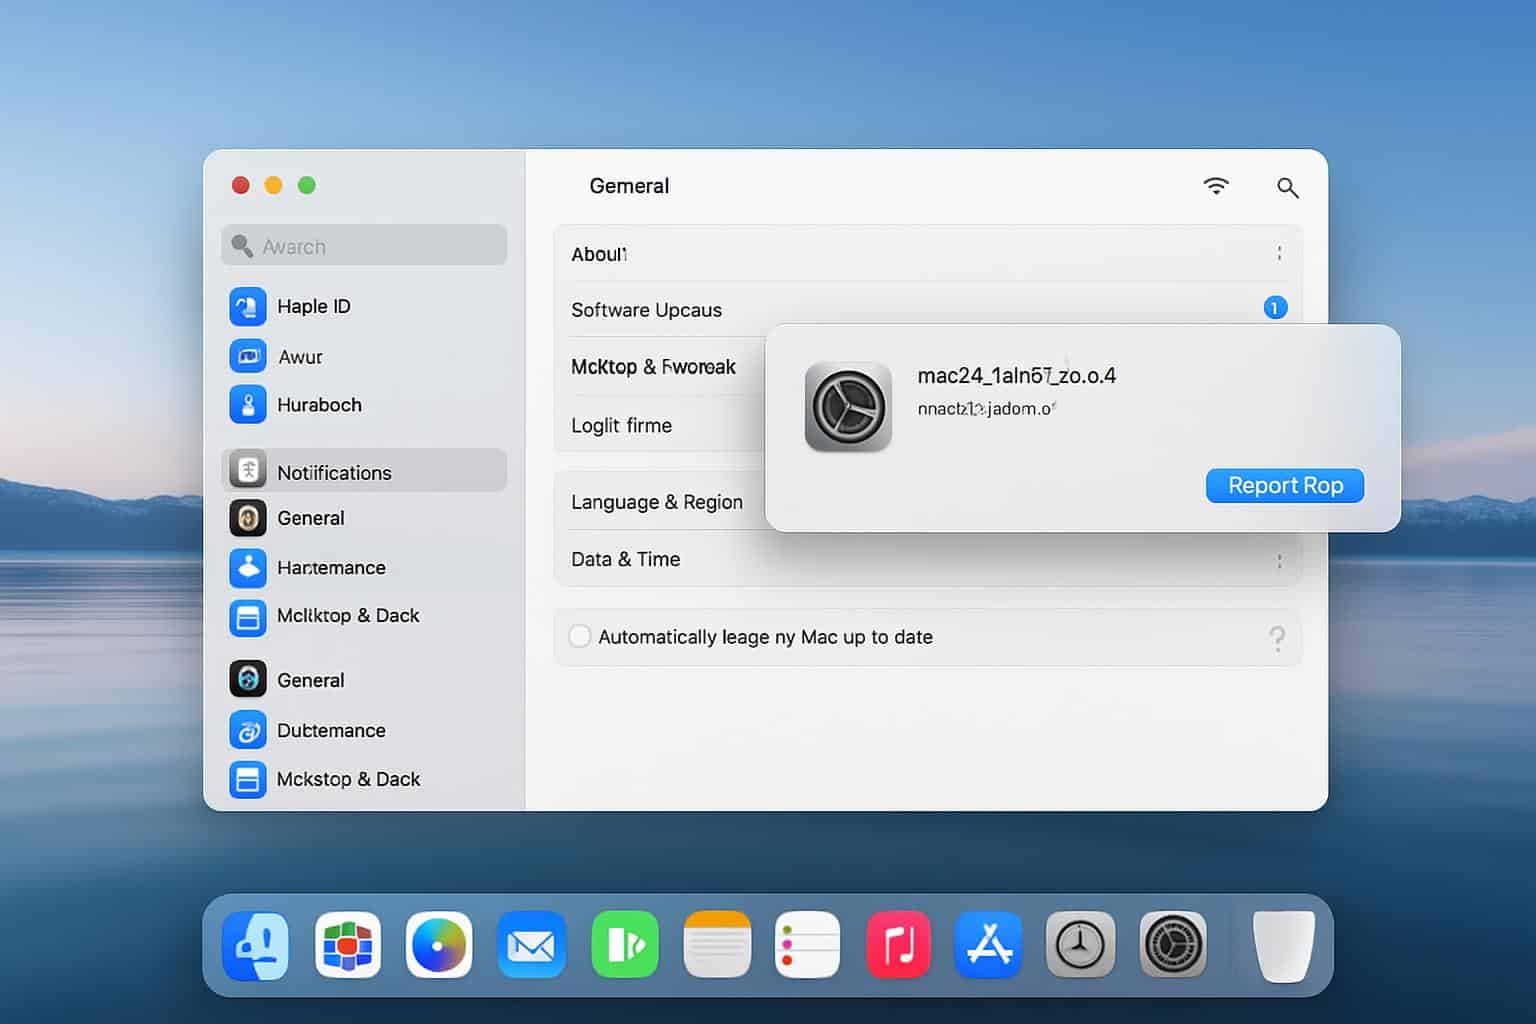Open the Software Upcaus update badge
The height and width of the screenshot is (1024, 1536).
pyautogui.click(x=1275, y=308)
